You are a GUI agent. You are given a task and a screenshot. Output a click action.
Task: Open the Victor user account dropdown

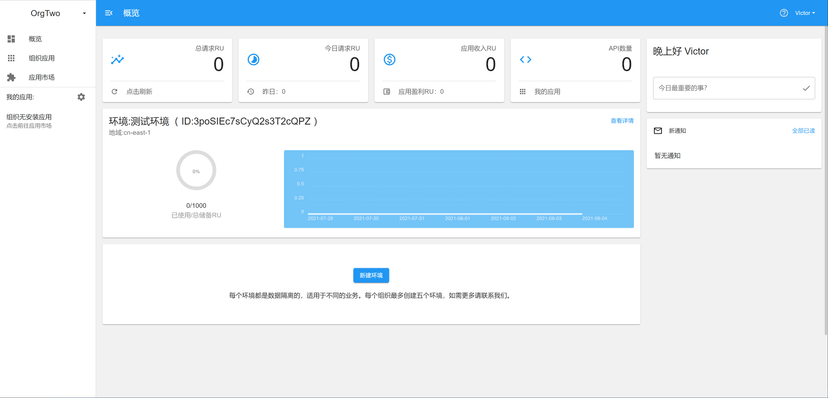point(805,13)
